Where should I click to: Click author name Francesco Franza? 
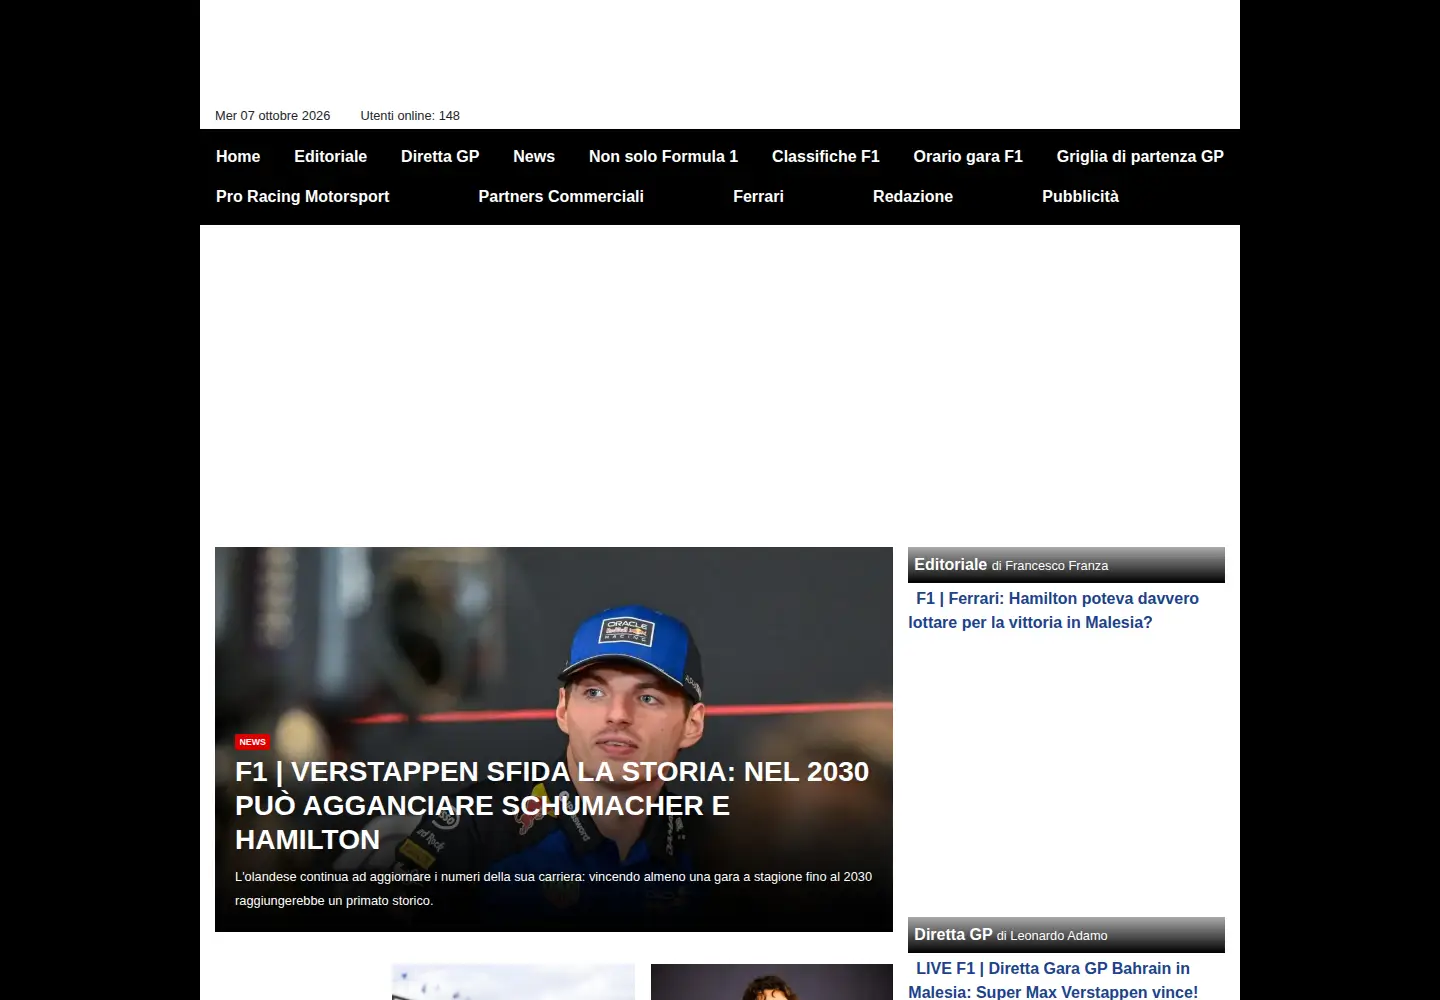click(x=1056, y=566)
